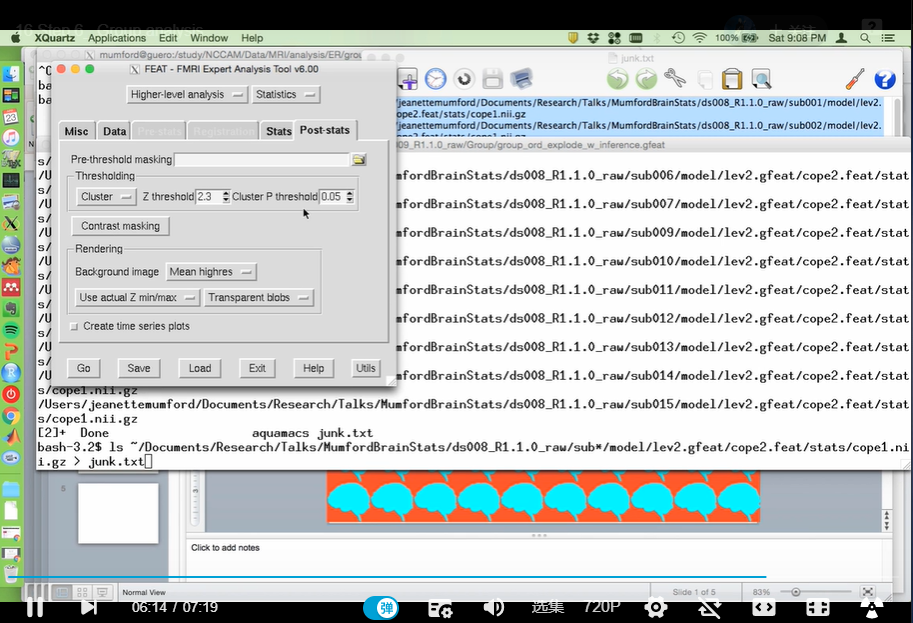The width and height of the screenshot is (913, 623).
Task: Click the Exit button in FEAT
Action: (257, 368)
